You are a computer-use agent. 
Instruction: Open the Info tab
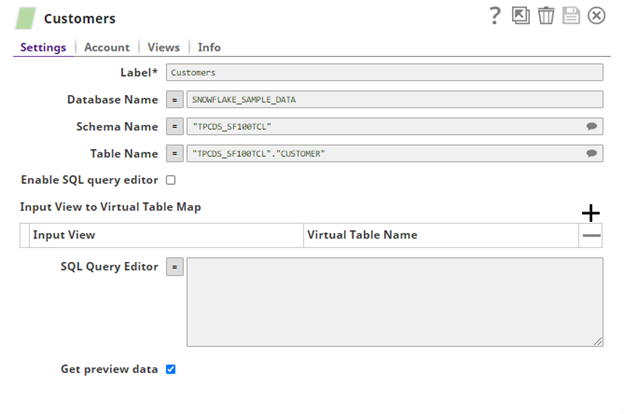209,47
